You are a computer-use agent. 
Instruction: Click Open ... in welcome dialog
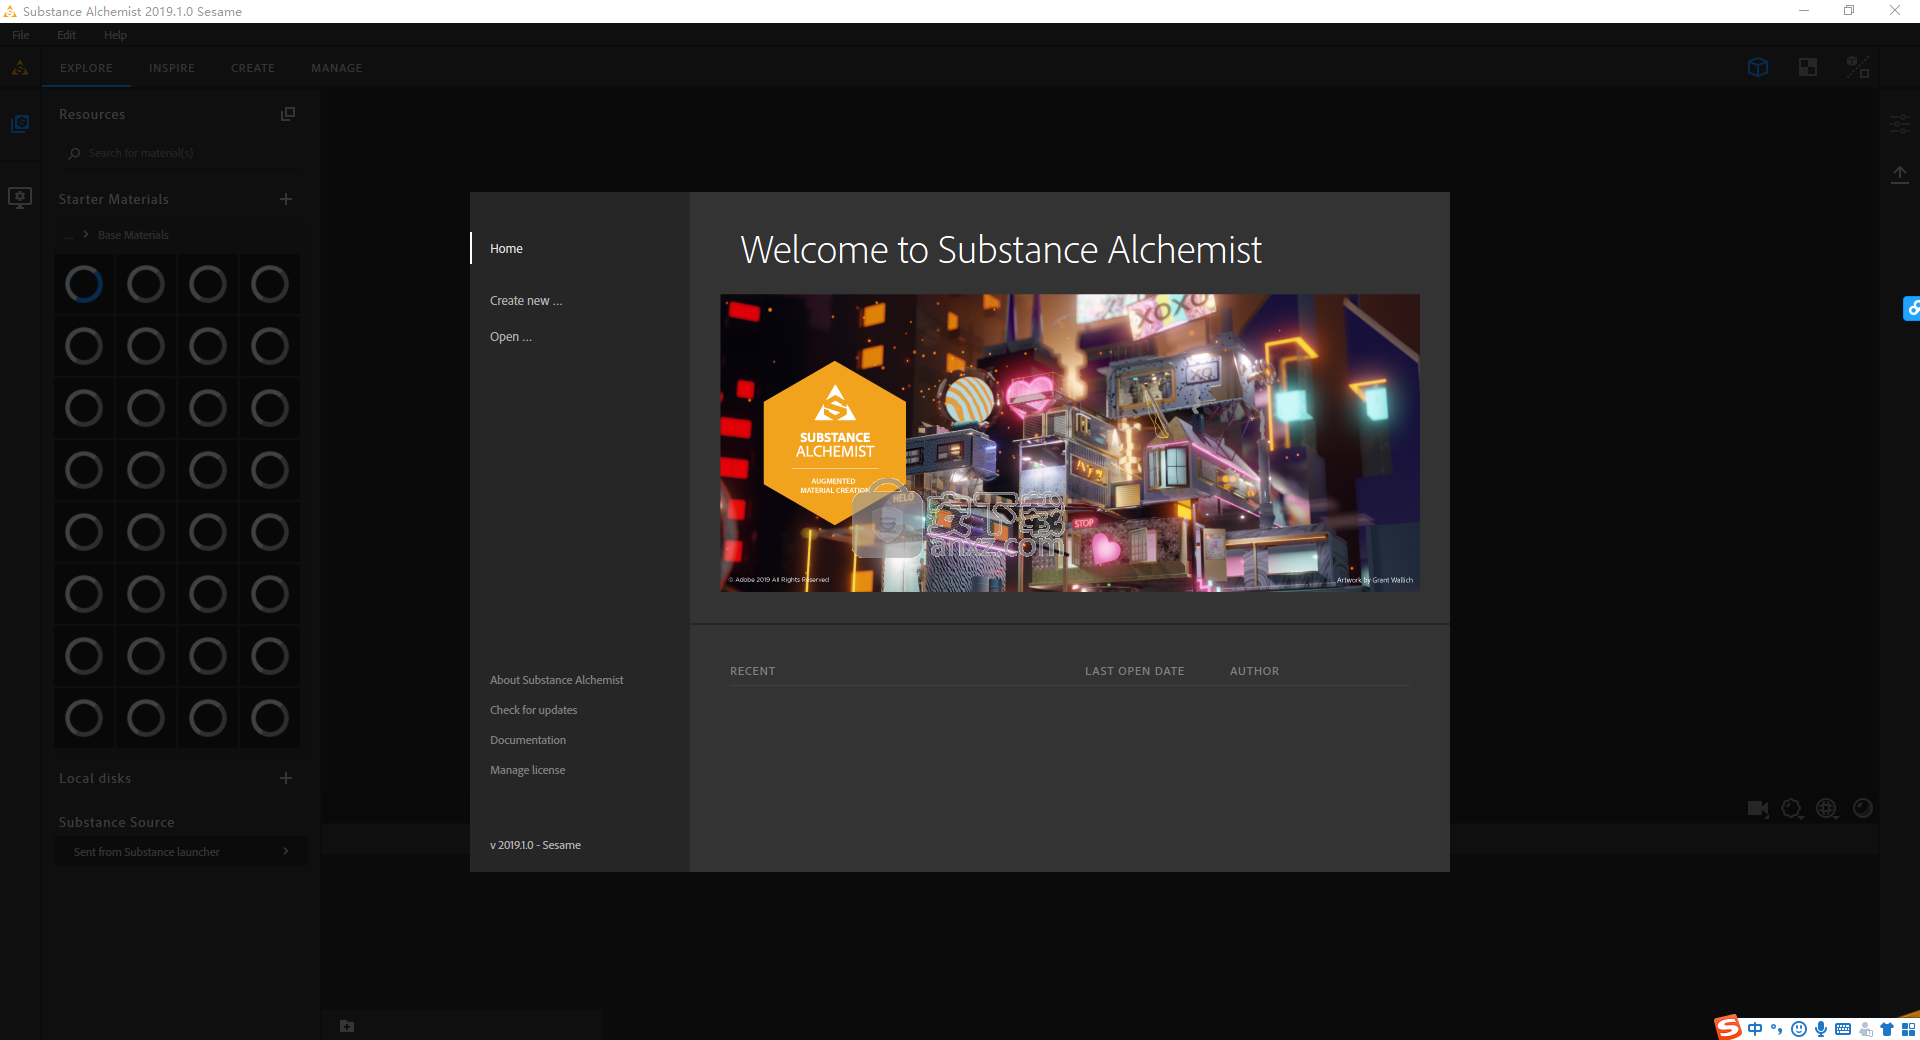pyautogui.click(x=511, y=337)
